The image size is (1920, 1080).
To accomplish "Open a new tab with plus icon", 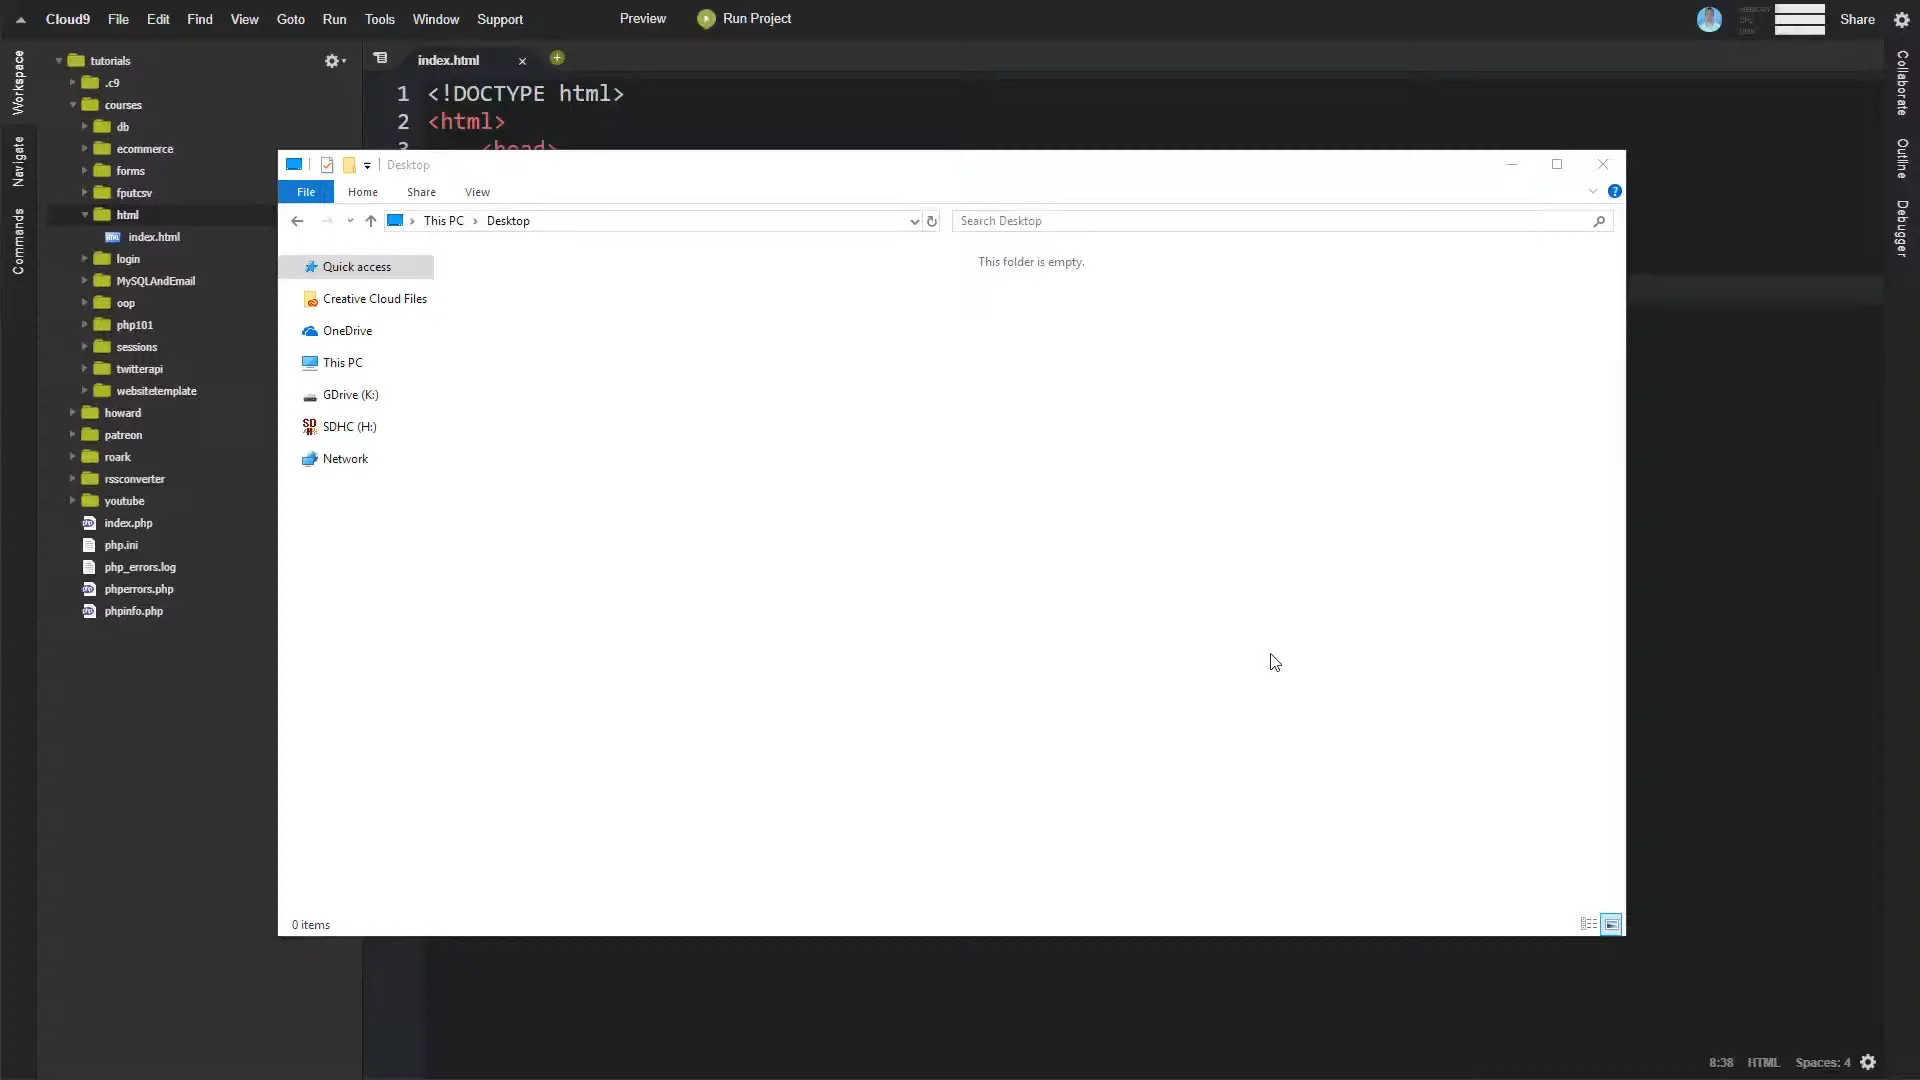I will [x=557, y=58].
